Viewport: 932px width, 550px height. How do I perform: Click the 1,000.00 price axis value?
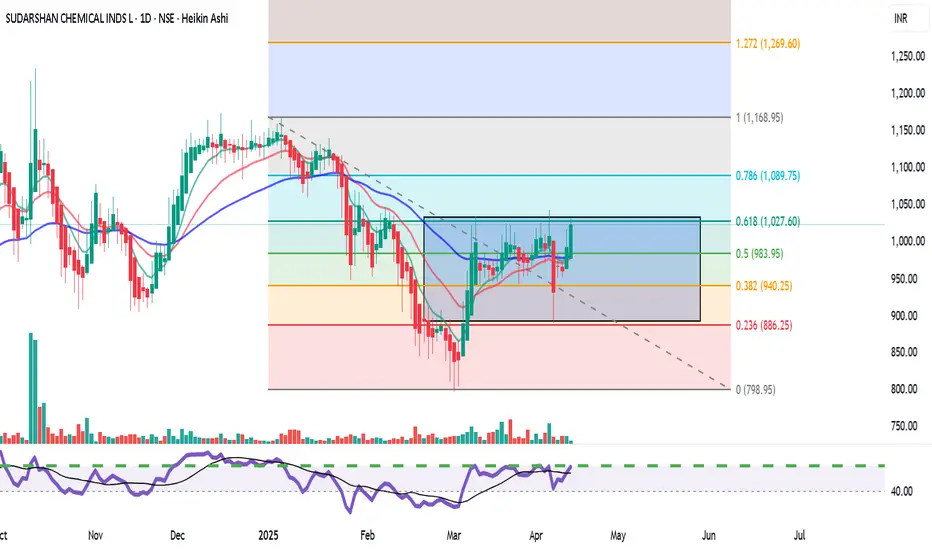click(908, 241)
